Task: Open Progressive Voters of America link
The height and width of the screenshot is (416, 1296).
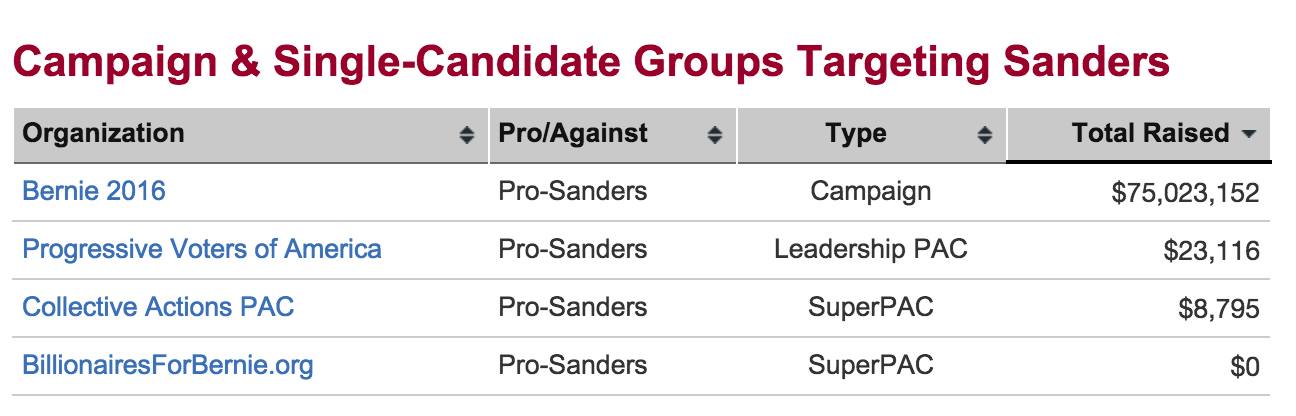Action: (x=201, y=248)
